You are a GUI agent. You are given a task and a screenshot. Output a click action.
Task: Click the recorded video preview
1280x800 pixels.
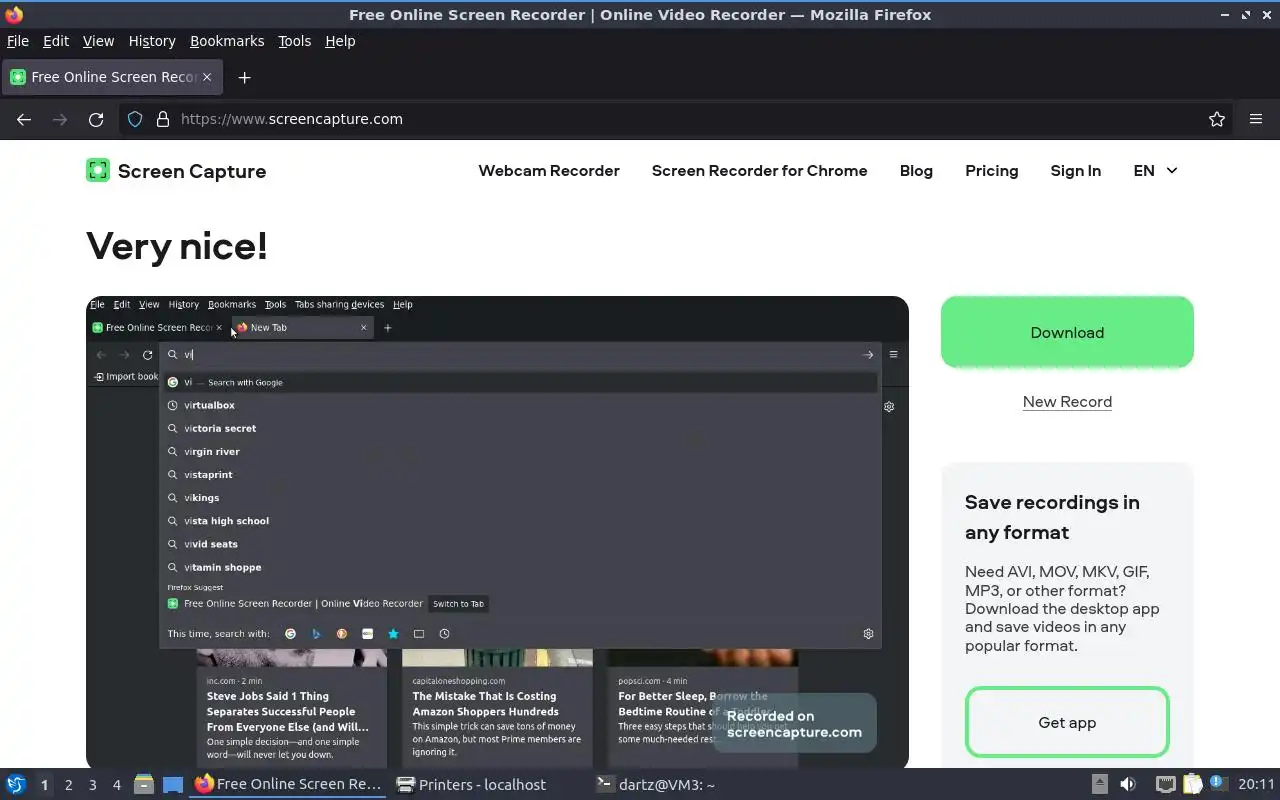click(497, 532)
